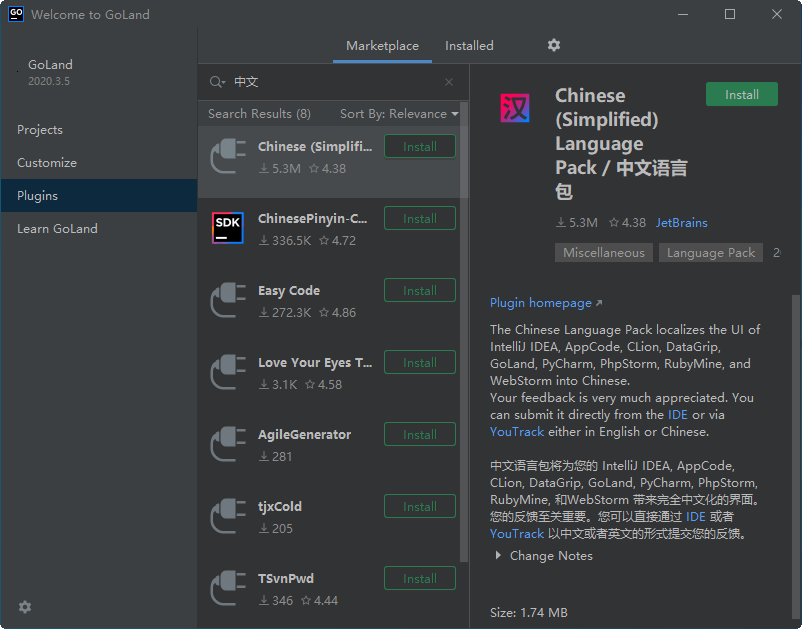Screen dimensions: 802x629
Task: Install the AgileGenerator plugin
Action: tap(420, 435)
